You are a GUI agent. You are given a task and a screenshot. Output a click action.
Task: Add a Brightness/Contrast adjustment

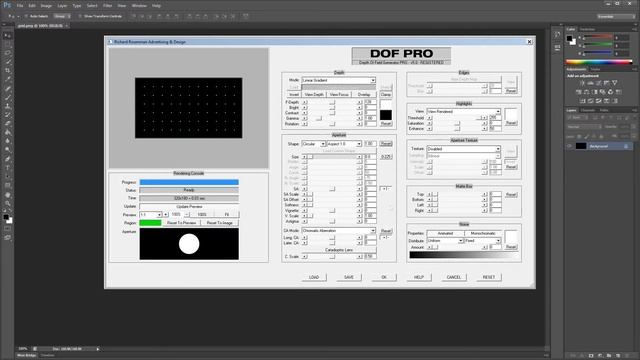(582, 83)
